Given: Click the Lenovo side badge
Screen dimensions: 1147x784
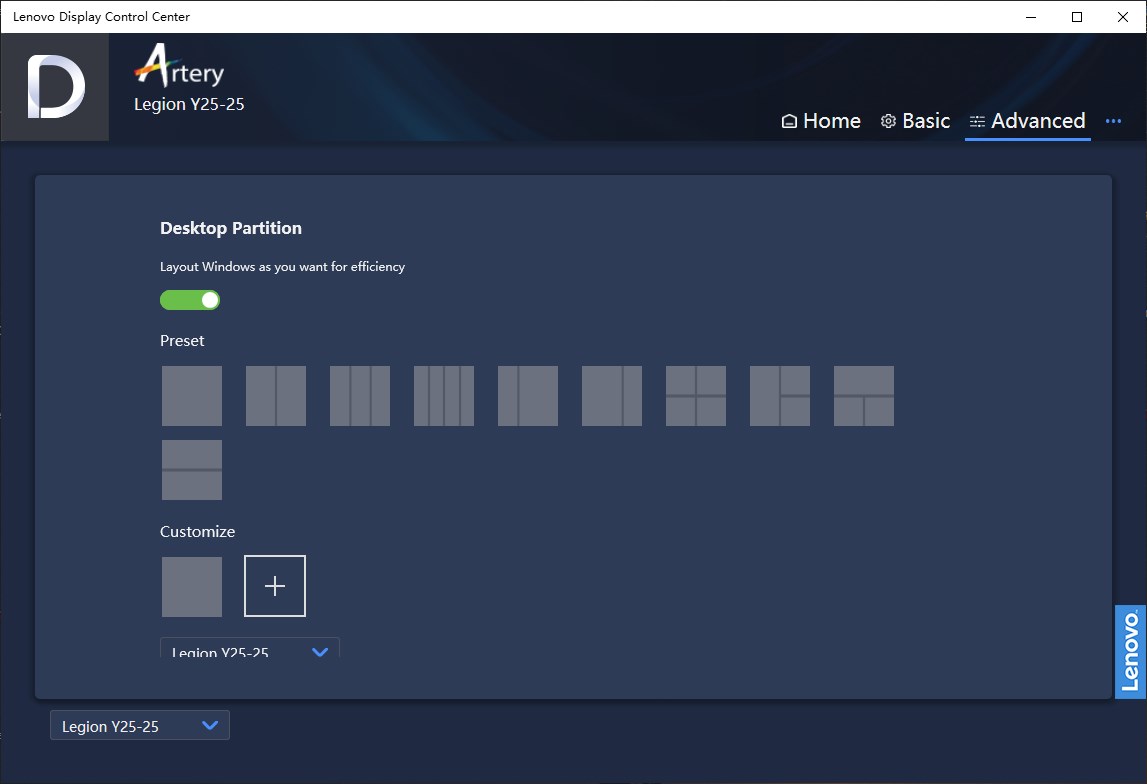Looking at the screenshot, I should [1130, 652].
